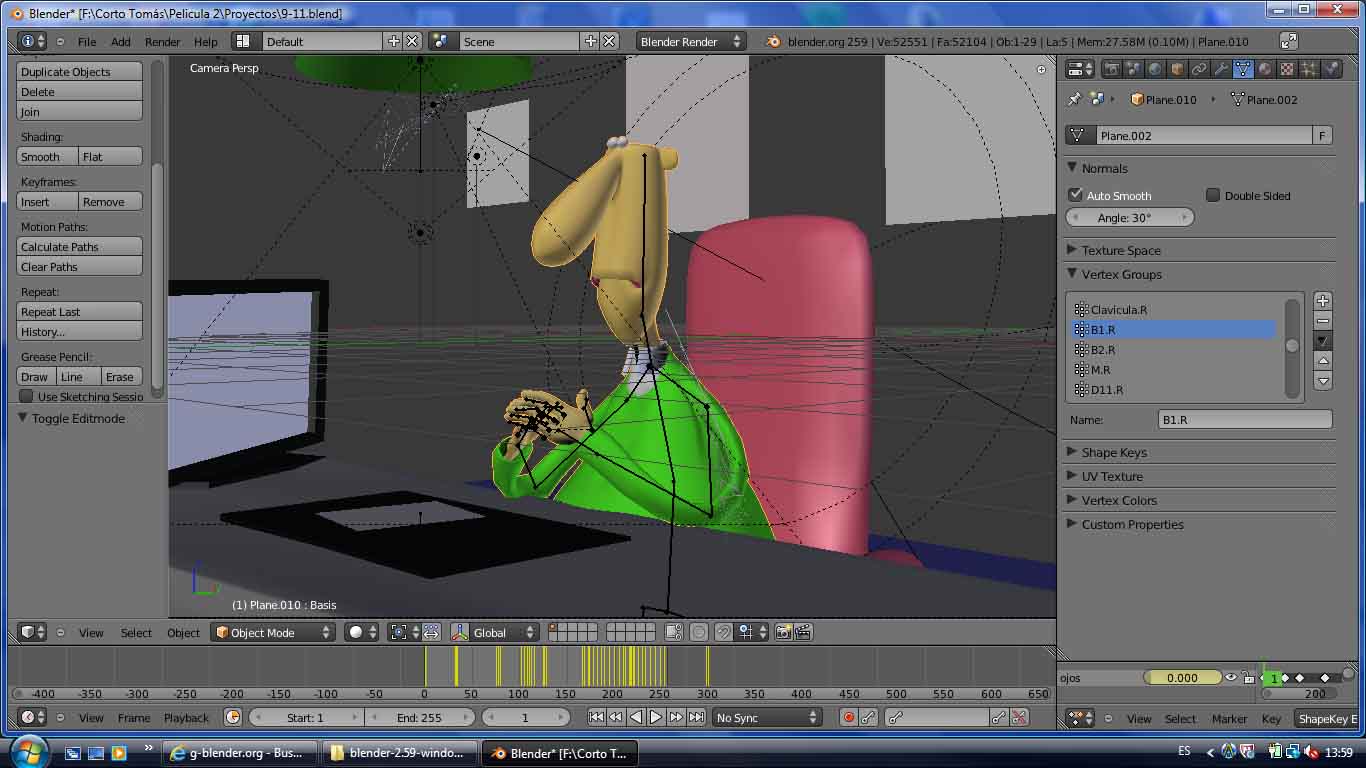The width and height of the screenshot is (1366, 768).
Task: Toggle the ojos channel eye visibility
Action: coord(1231,677)
